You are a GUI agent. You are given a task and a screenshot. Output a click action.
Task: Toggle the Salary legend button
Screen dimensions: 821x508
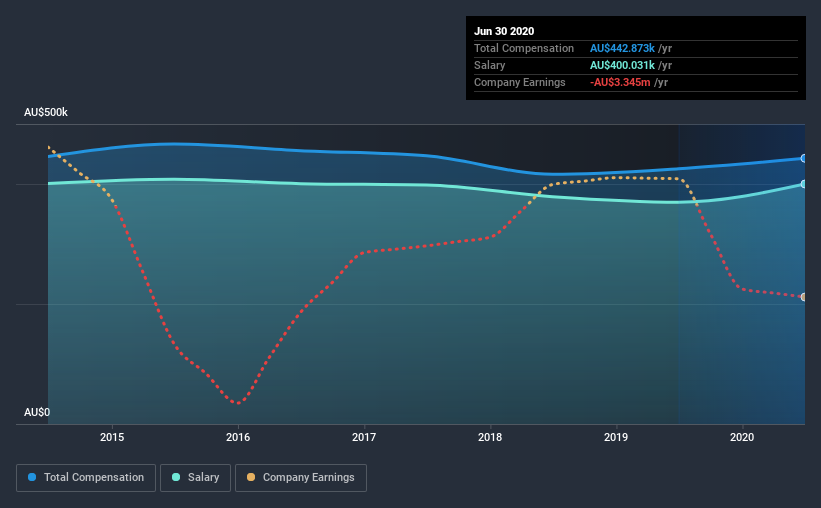[195, 478]
